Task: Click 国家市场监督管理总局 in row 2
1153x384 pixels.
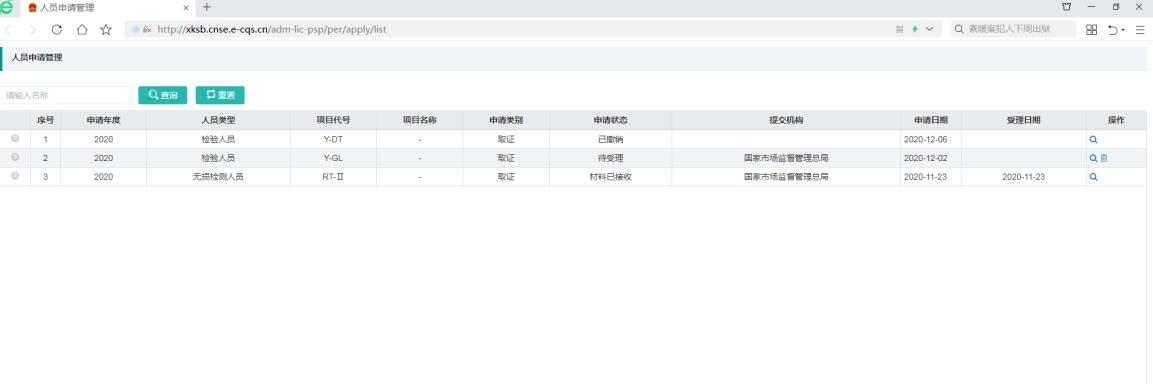Action: 786,158
